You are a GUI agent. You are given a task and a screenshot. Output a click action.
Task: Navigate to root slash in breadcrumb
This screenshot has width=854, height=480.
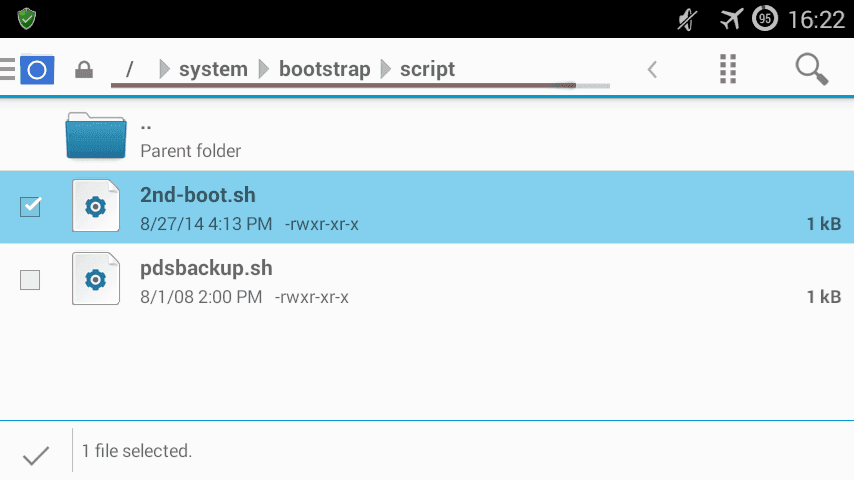[130, 69]
